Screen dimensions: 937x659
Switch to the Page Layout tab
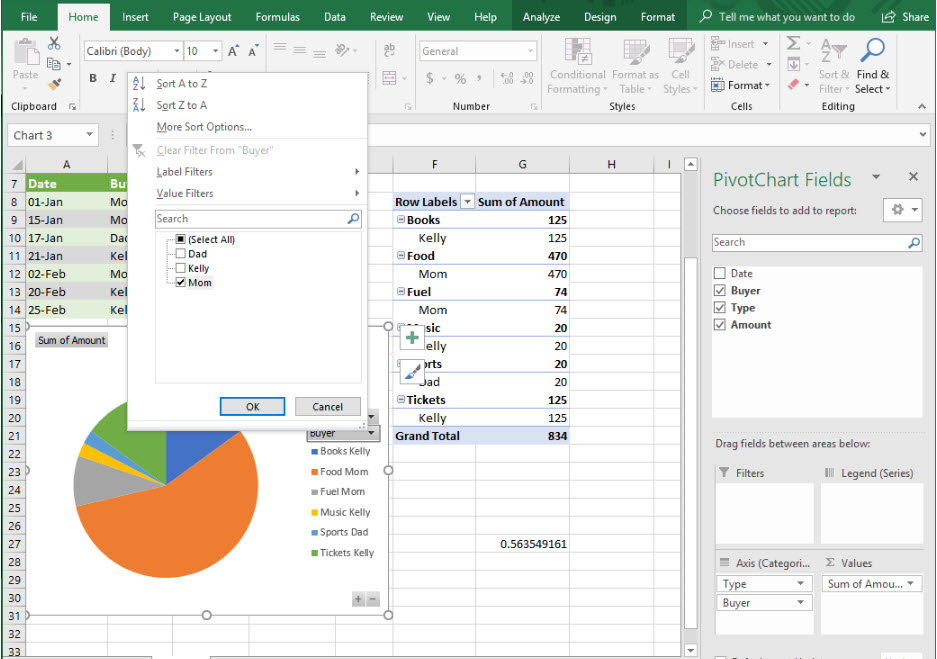click(201, 17)
